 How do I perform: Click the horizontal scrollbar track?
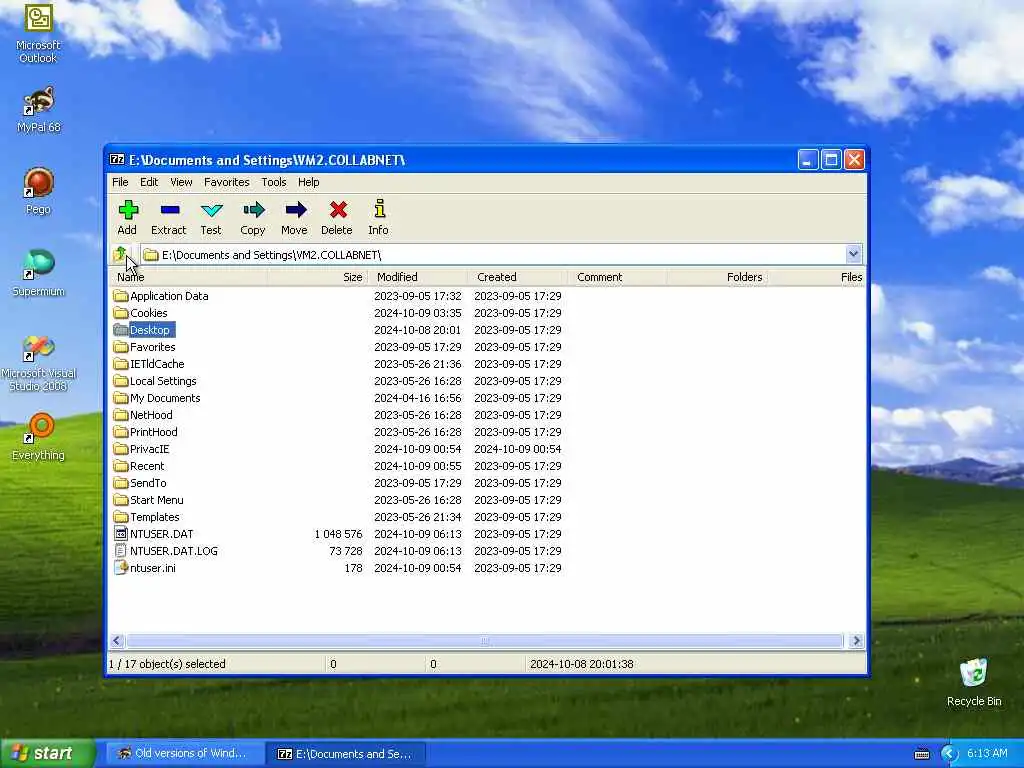click(x=485, y=641)
